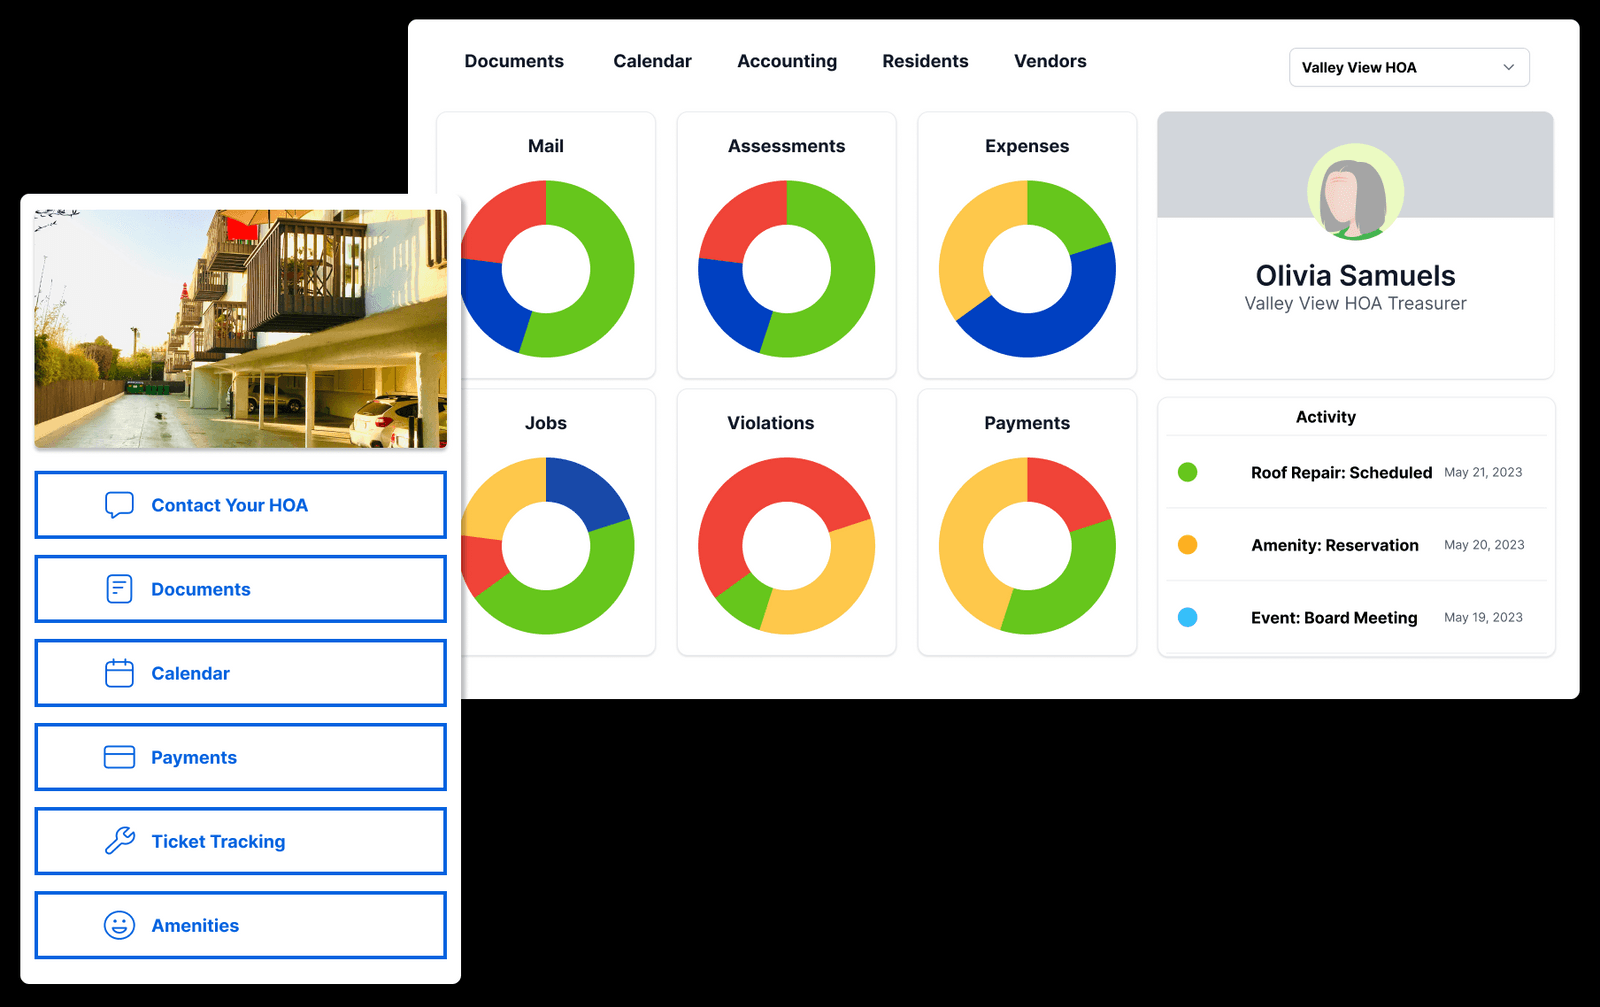Click the credit card icon next to Payments

tap(118, 757)
